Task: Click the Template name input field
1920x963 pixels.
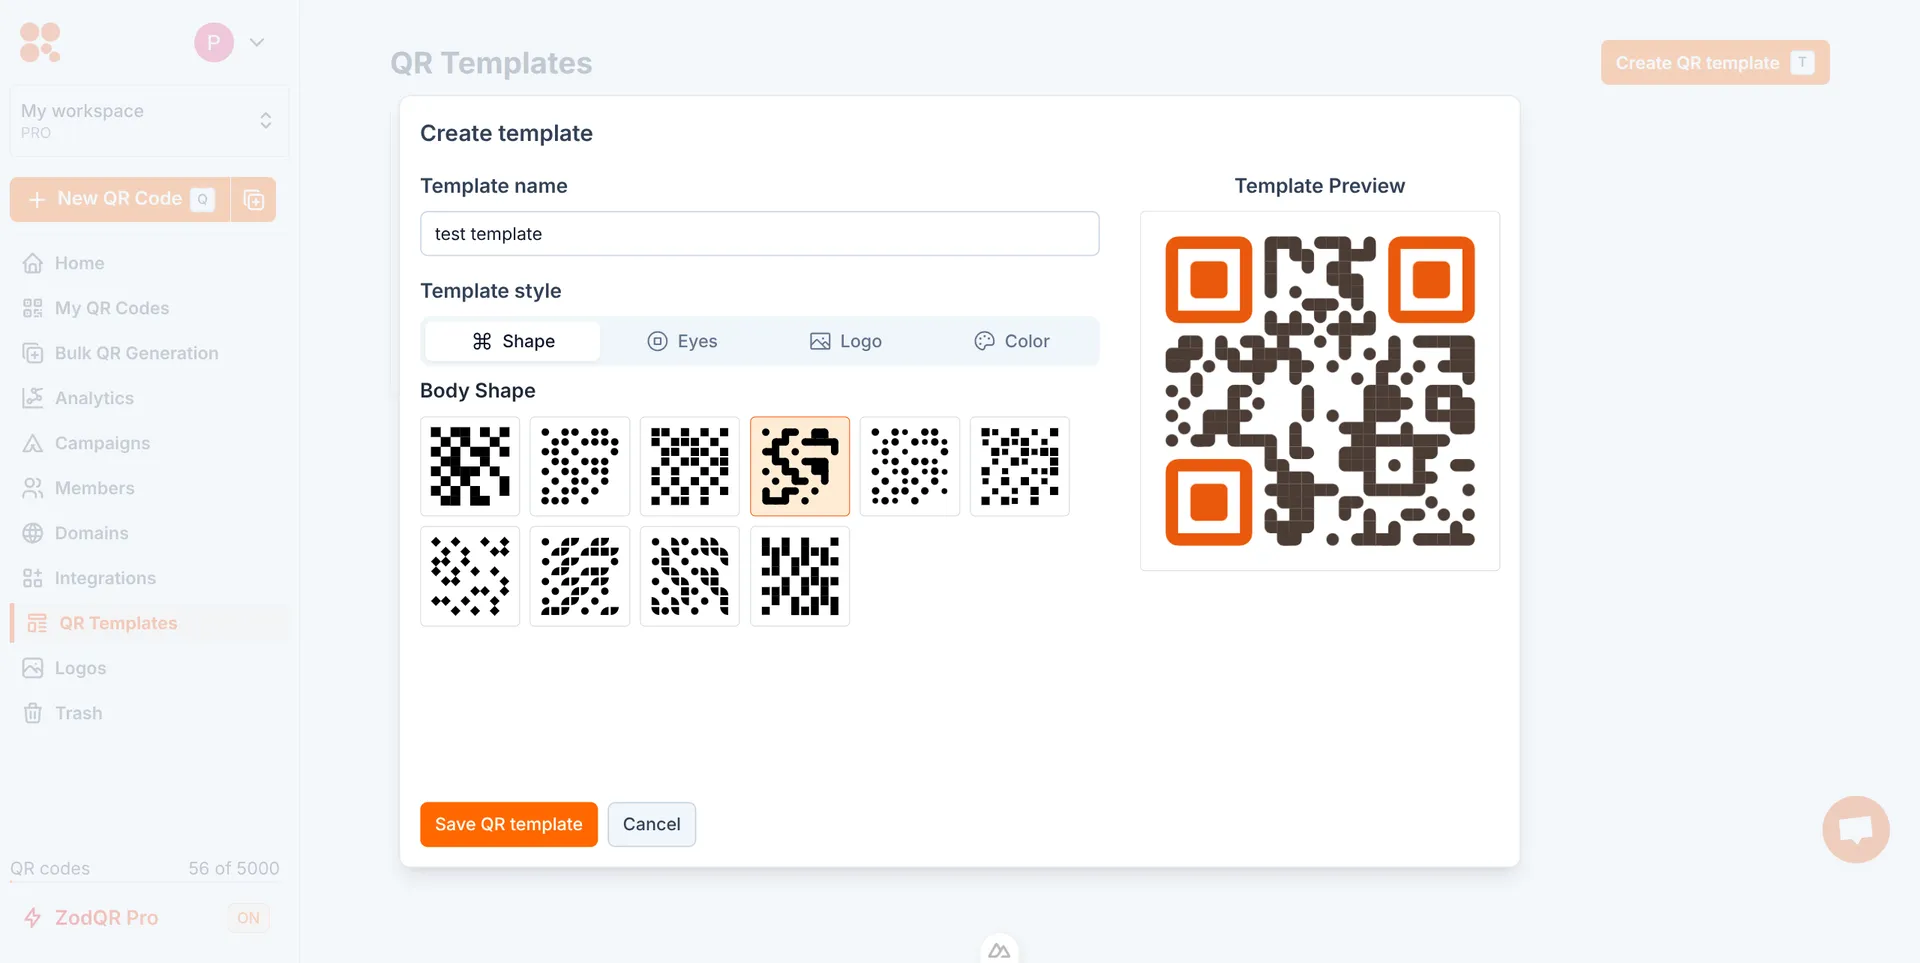Action: pos(760,233)
